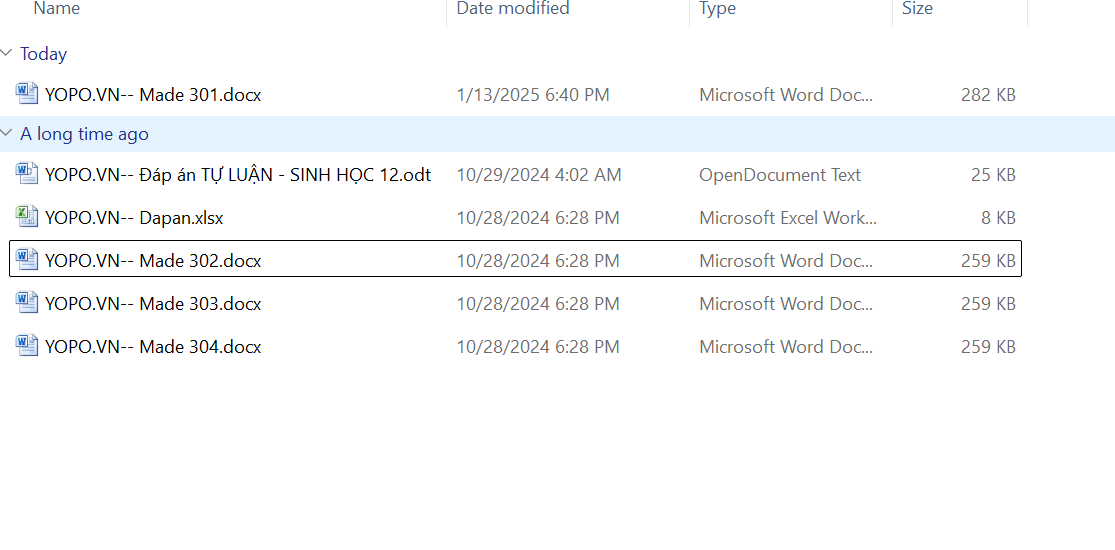Viewport: 1115px width, 550px height.
Task: Collapse the A long time ago chevron
Action: tap(8, 134)
